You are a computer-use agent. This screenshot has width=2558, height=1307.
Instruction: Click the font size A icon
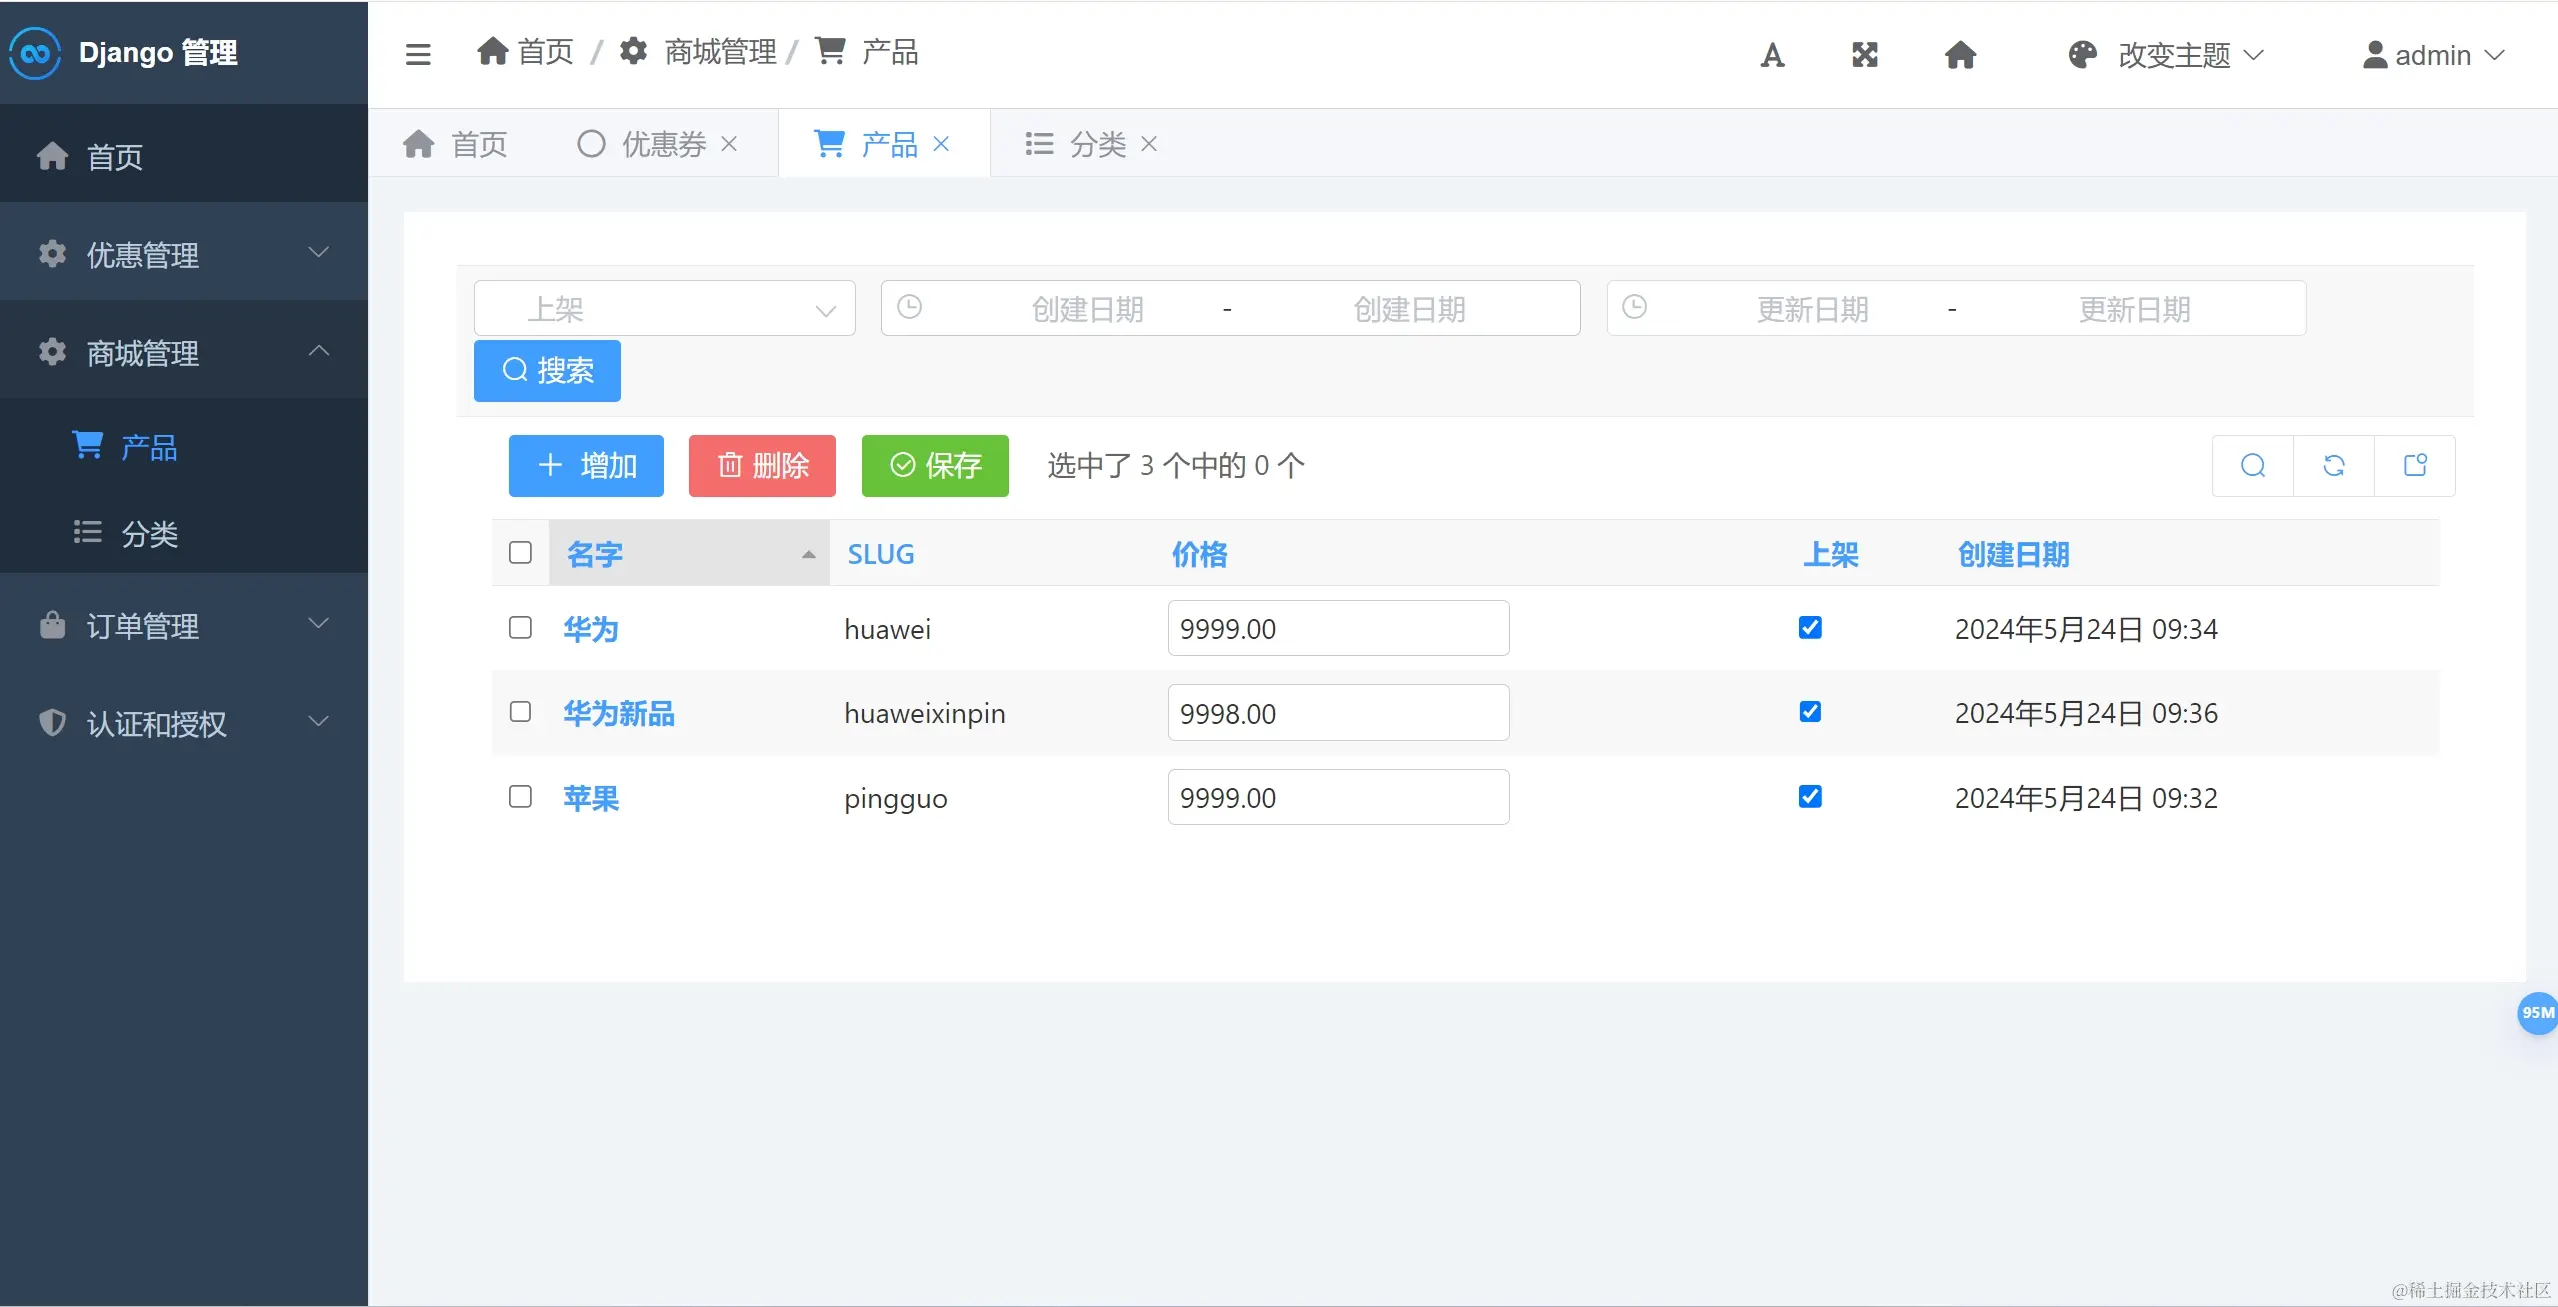coord(1772,55)
